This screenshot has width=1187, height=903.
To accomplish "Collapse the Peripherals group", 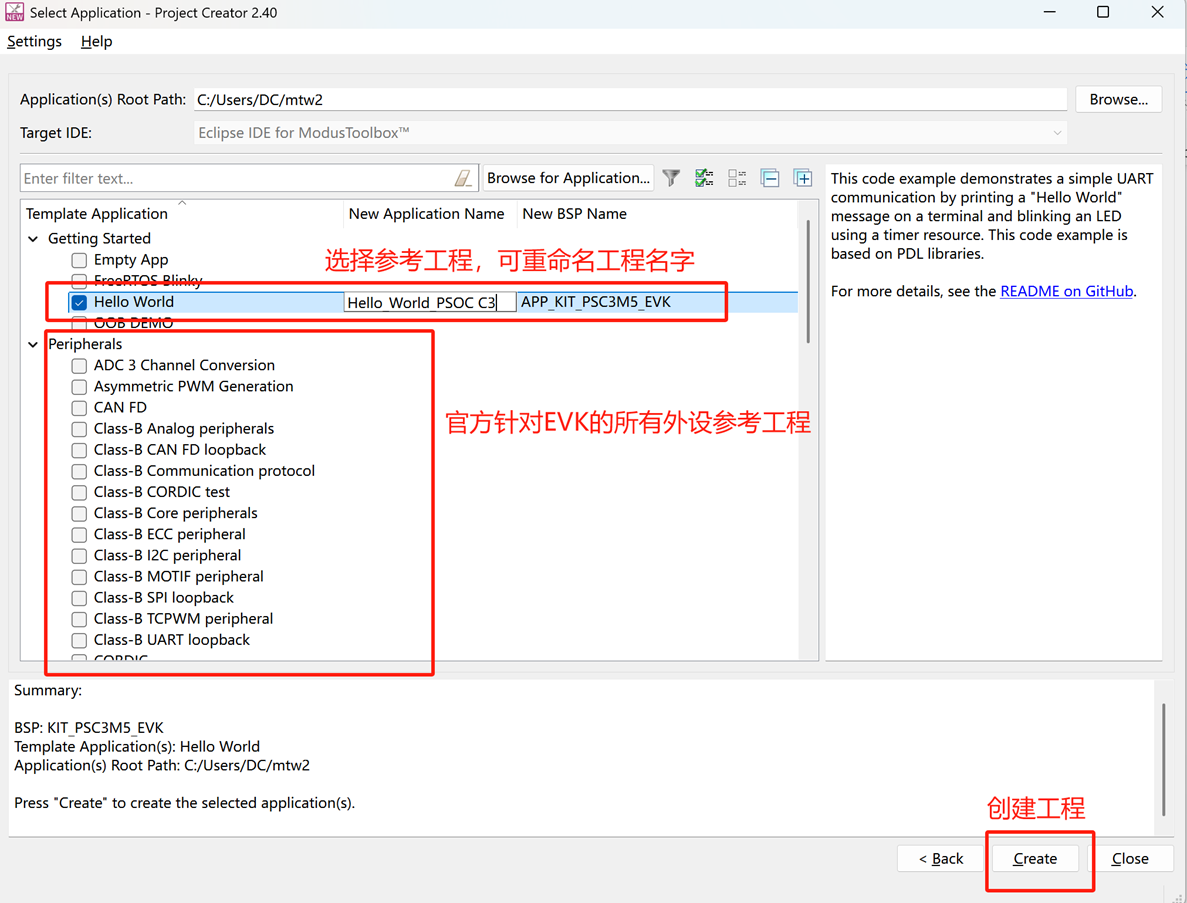I will click(x=33, y=344).
